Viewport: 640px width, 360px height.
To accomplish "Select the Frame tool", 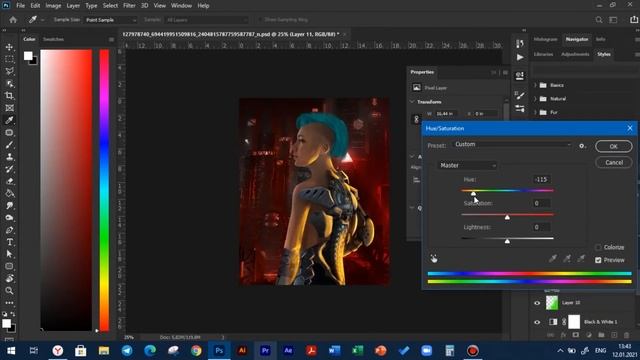I will pyautogui.click(x=9, y=108).
